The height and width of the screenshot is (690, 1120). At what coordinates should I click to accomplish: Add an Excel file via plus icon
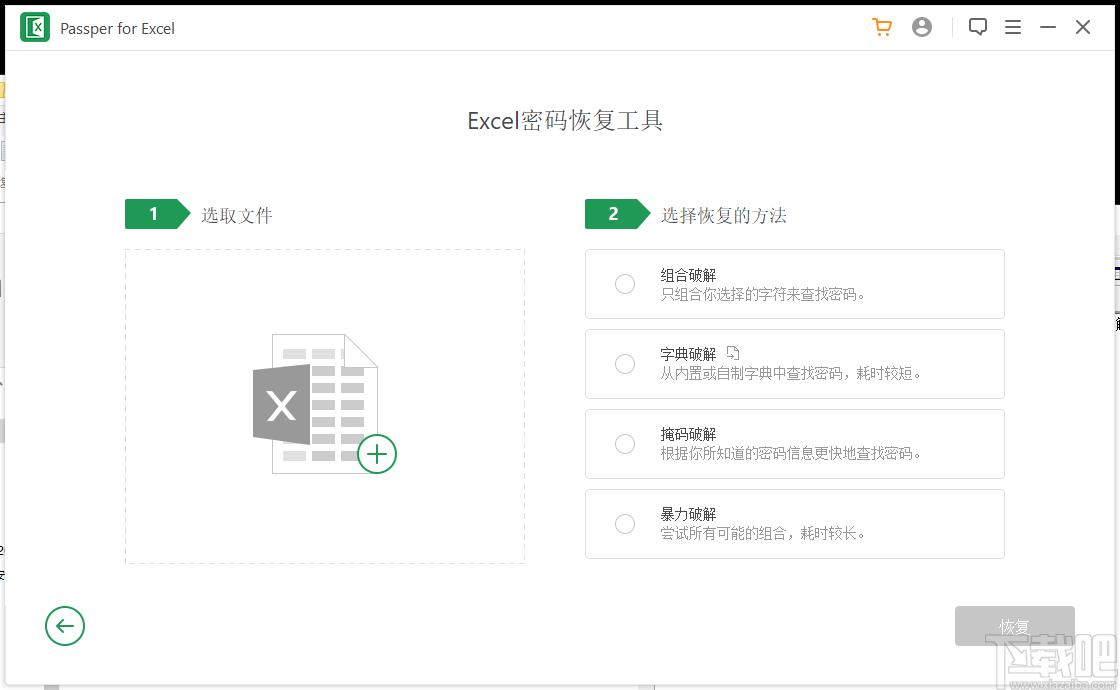[x=376, y=454]
